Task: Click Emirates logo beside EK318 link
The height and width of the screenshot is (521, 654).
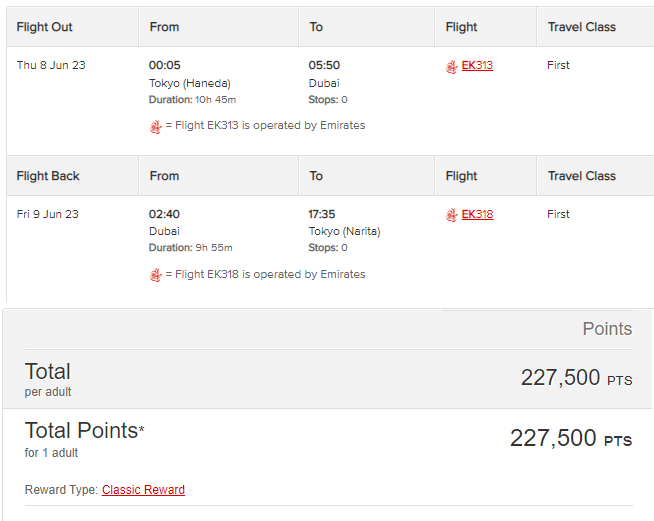Action: point(452,216)
